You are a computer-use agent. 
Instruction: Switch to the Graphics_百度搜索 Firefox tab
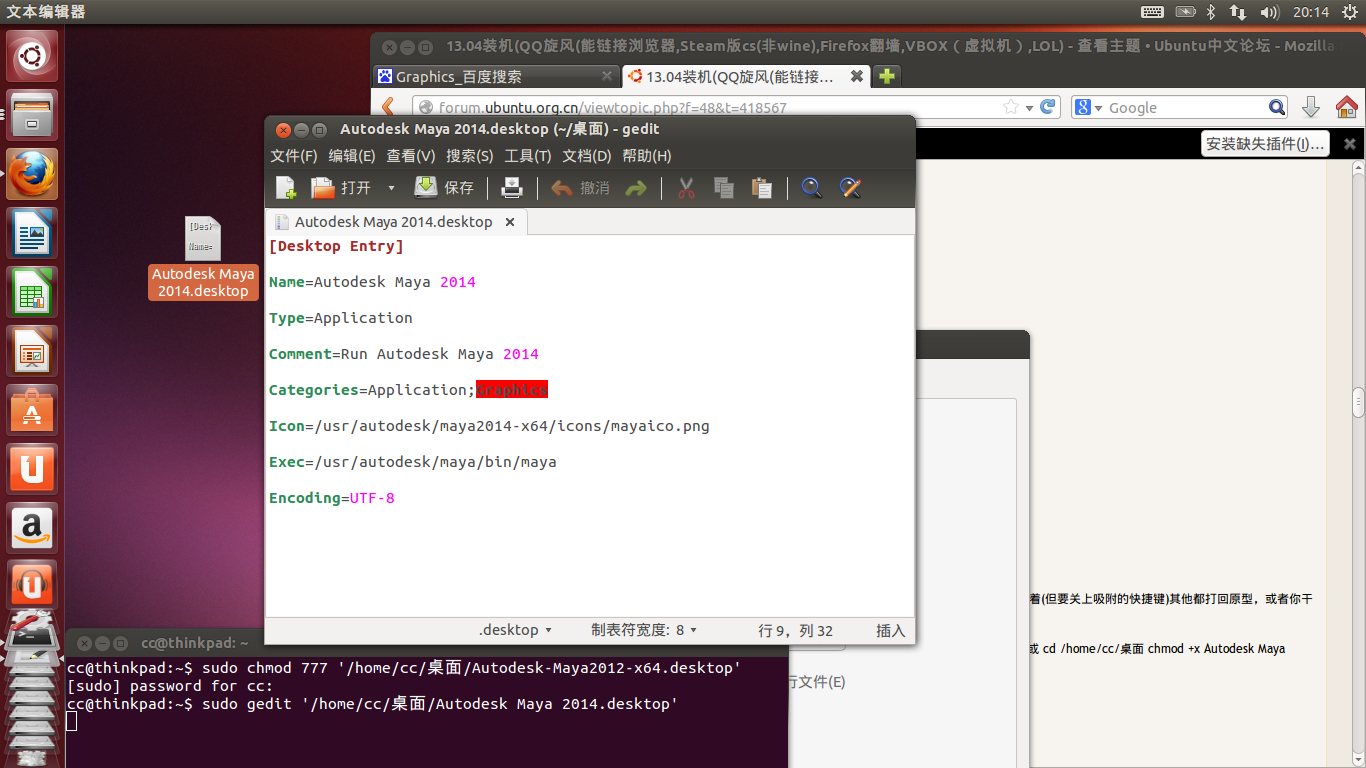[x=496, y=76]
